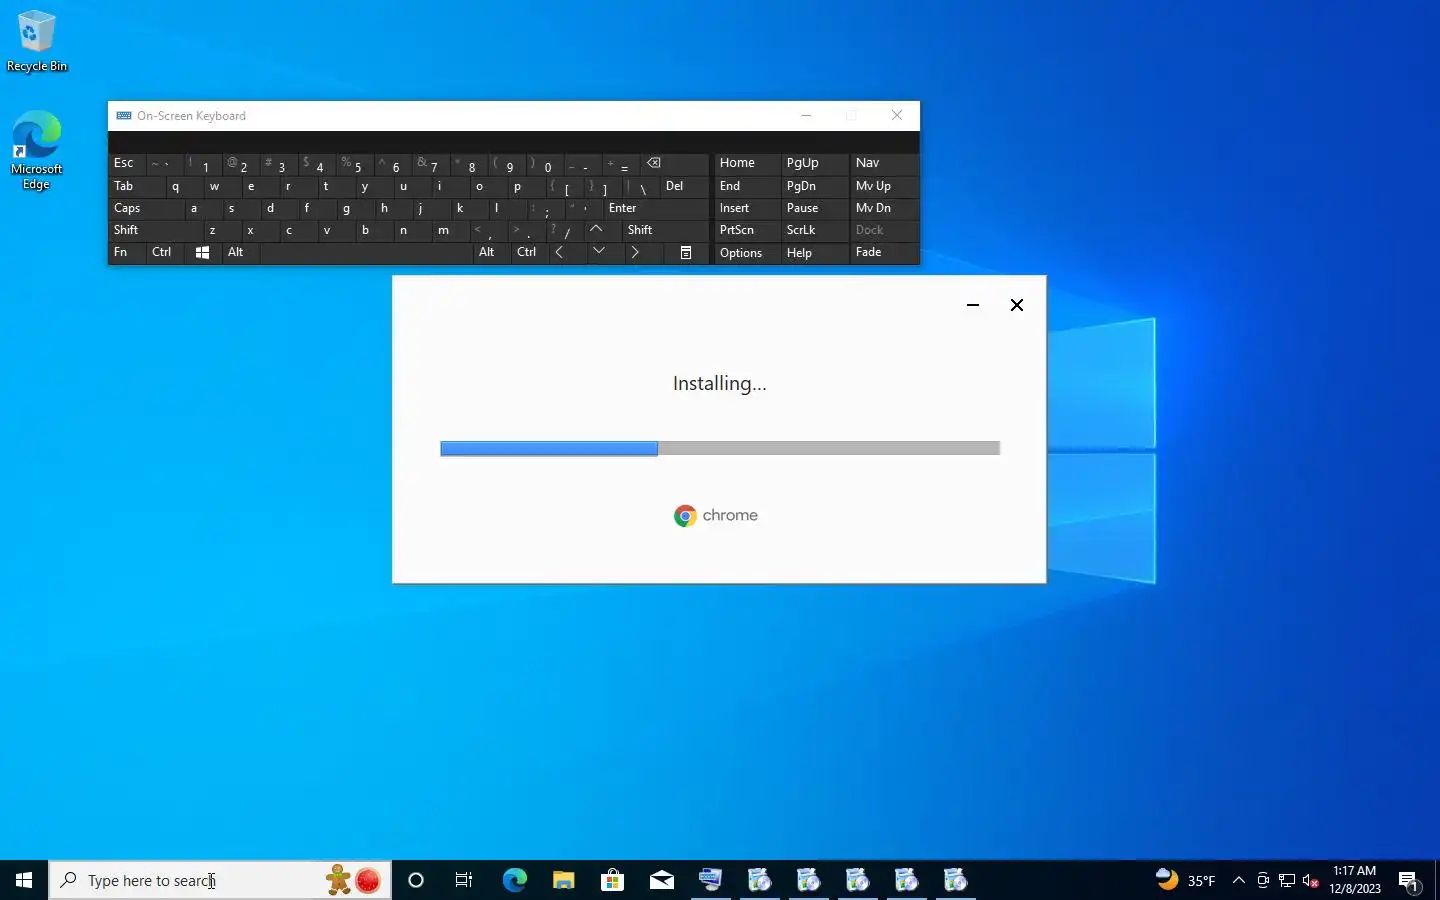Click the Nav key
The image size is (1440, 900).
pyautogui.click(x=883, y=163)
